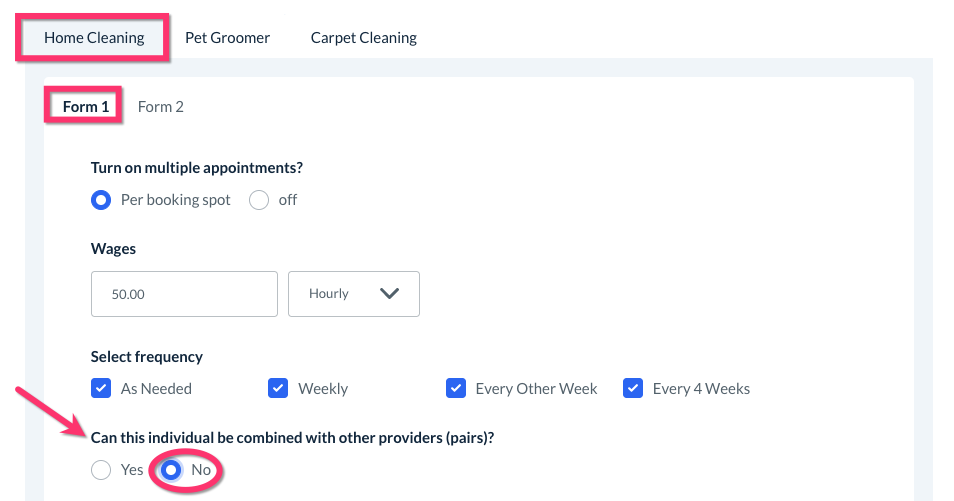Select 'Yes' for combining with other providers
Viewport: 954px width, 501px height.
pos(101,470)
